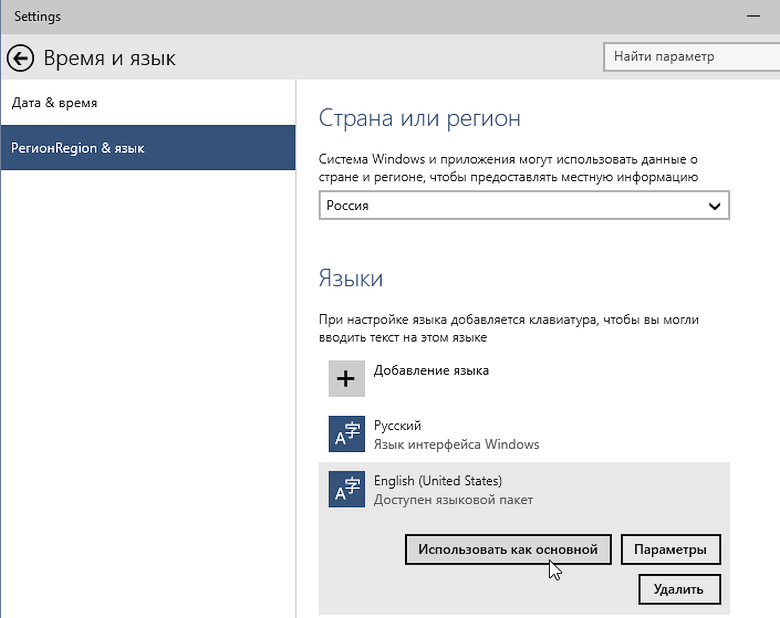The image size is (780, 618).
Task: Click Доступен языковой пакет text
Action: pyautogui.click(x=453, y=500)
